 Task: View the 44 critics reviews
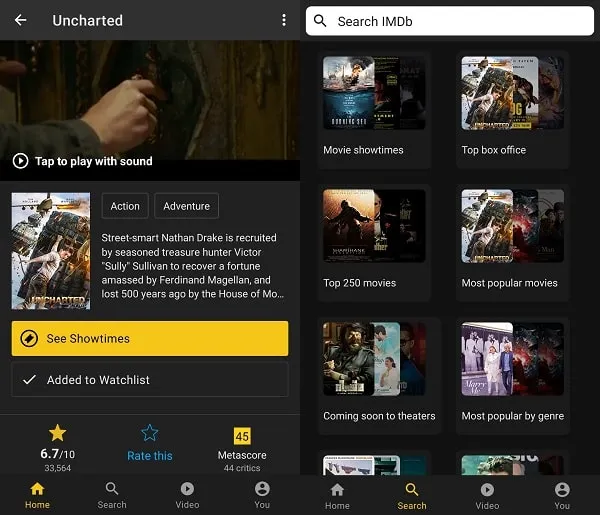click(x=242, y=468)
